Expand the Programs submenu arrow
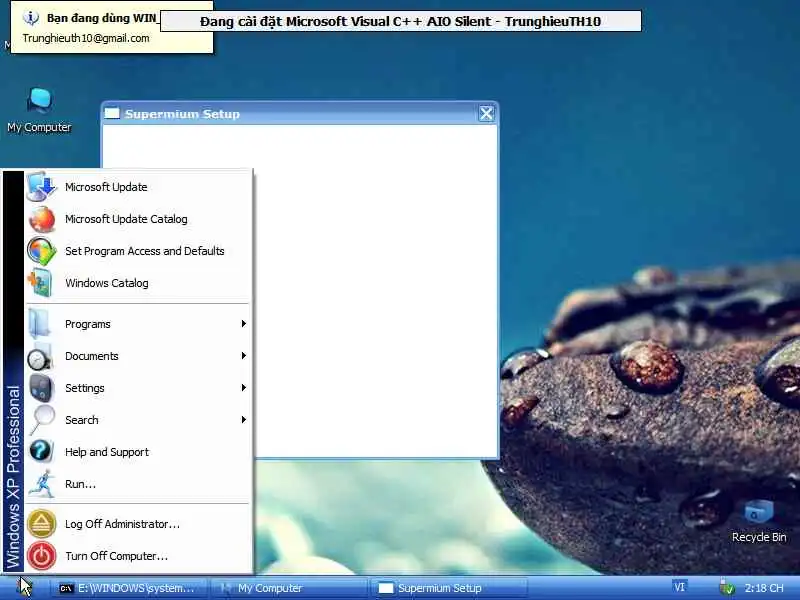This screenshot has width=800, height=600. [244, 324]
